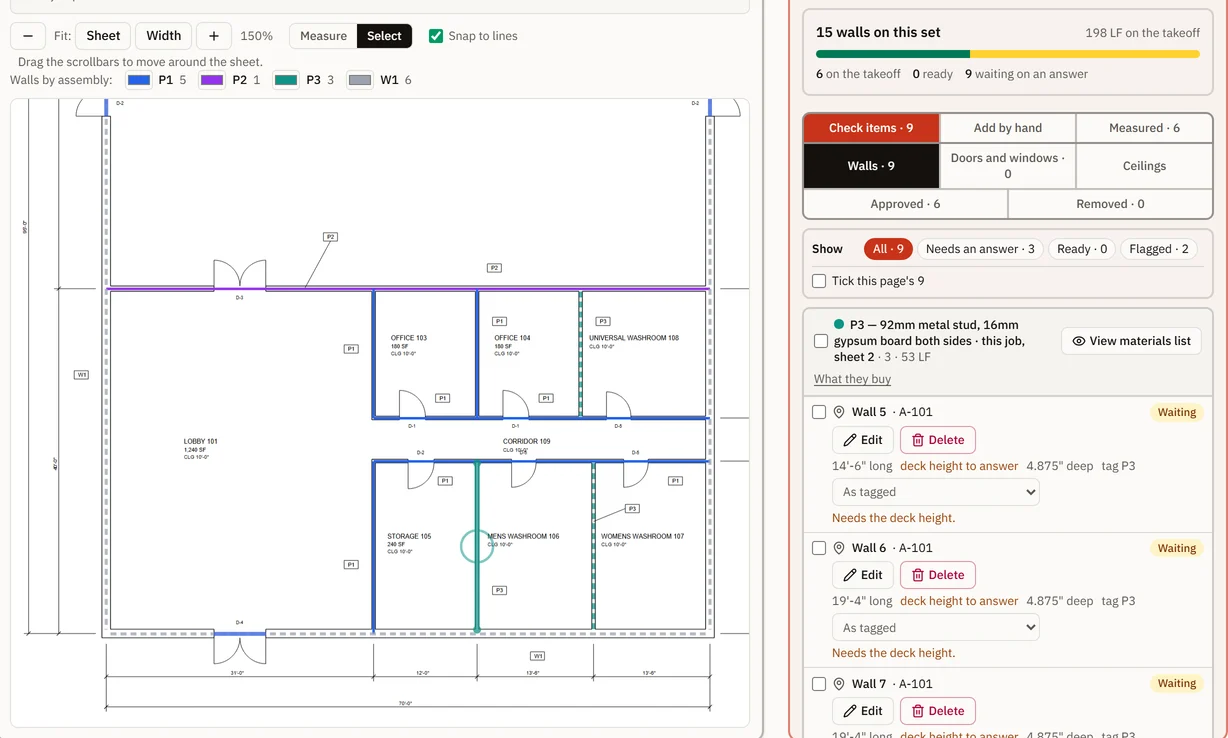This screenshot has height=738, width=1228.
Task: Click the OFFICE 104 room label
Action: click(x=512, y=338)
